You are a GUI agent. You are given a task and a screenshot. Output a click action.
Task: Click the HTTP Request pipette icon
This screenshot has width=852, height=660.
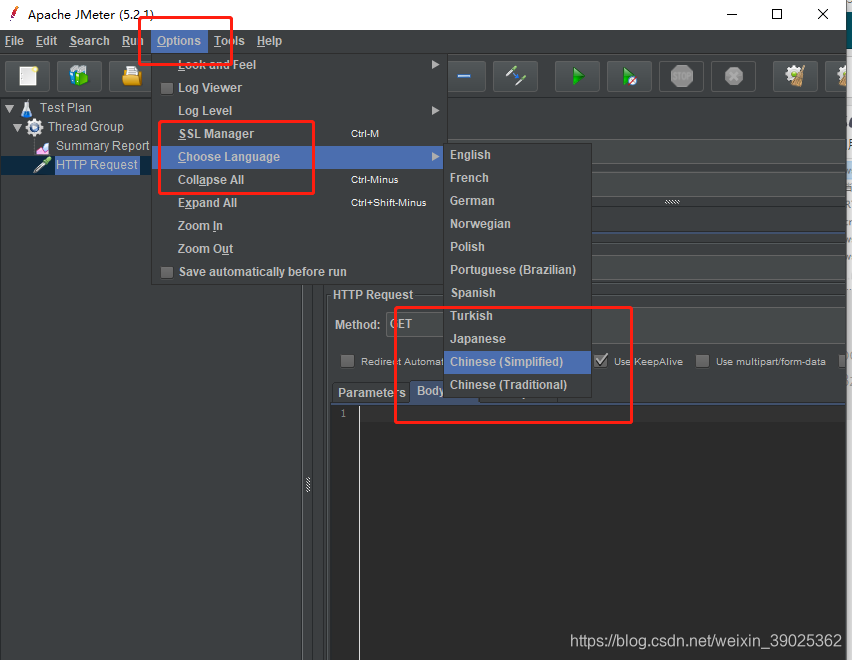(x=42, y=165)
